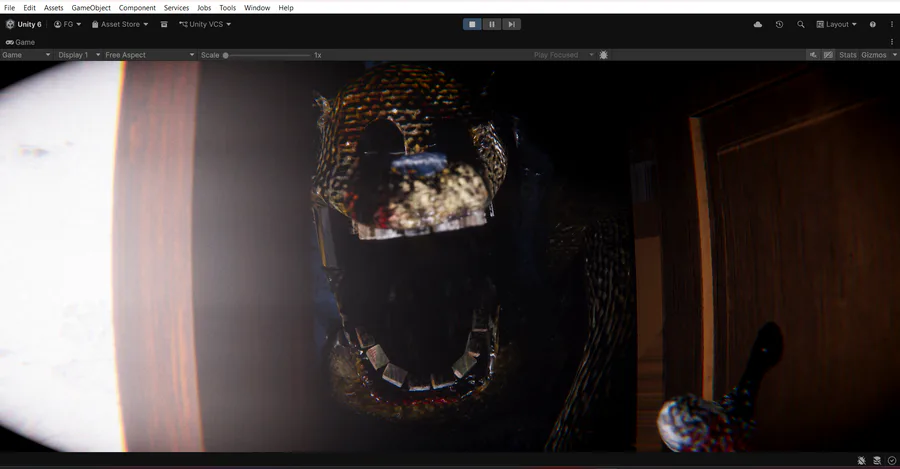Open the Unity Cloud icon
Screen dimensions: 900x469
click(x=758, y=24)
